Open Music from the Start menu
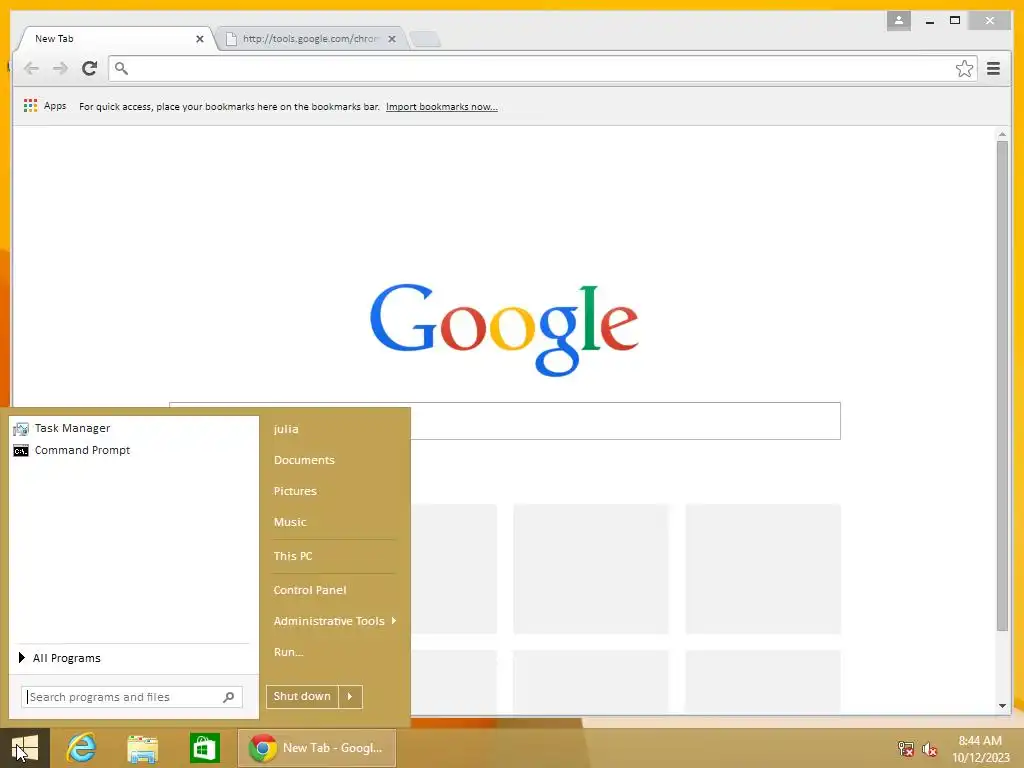 290,522
